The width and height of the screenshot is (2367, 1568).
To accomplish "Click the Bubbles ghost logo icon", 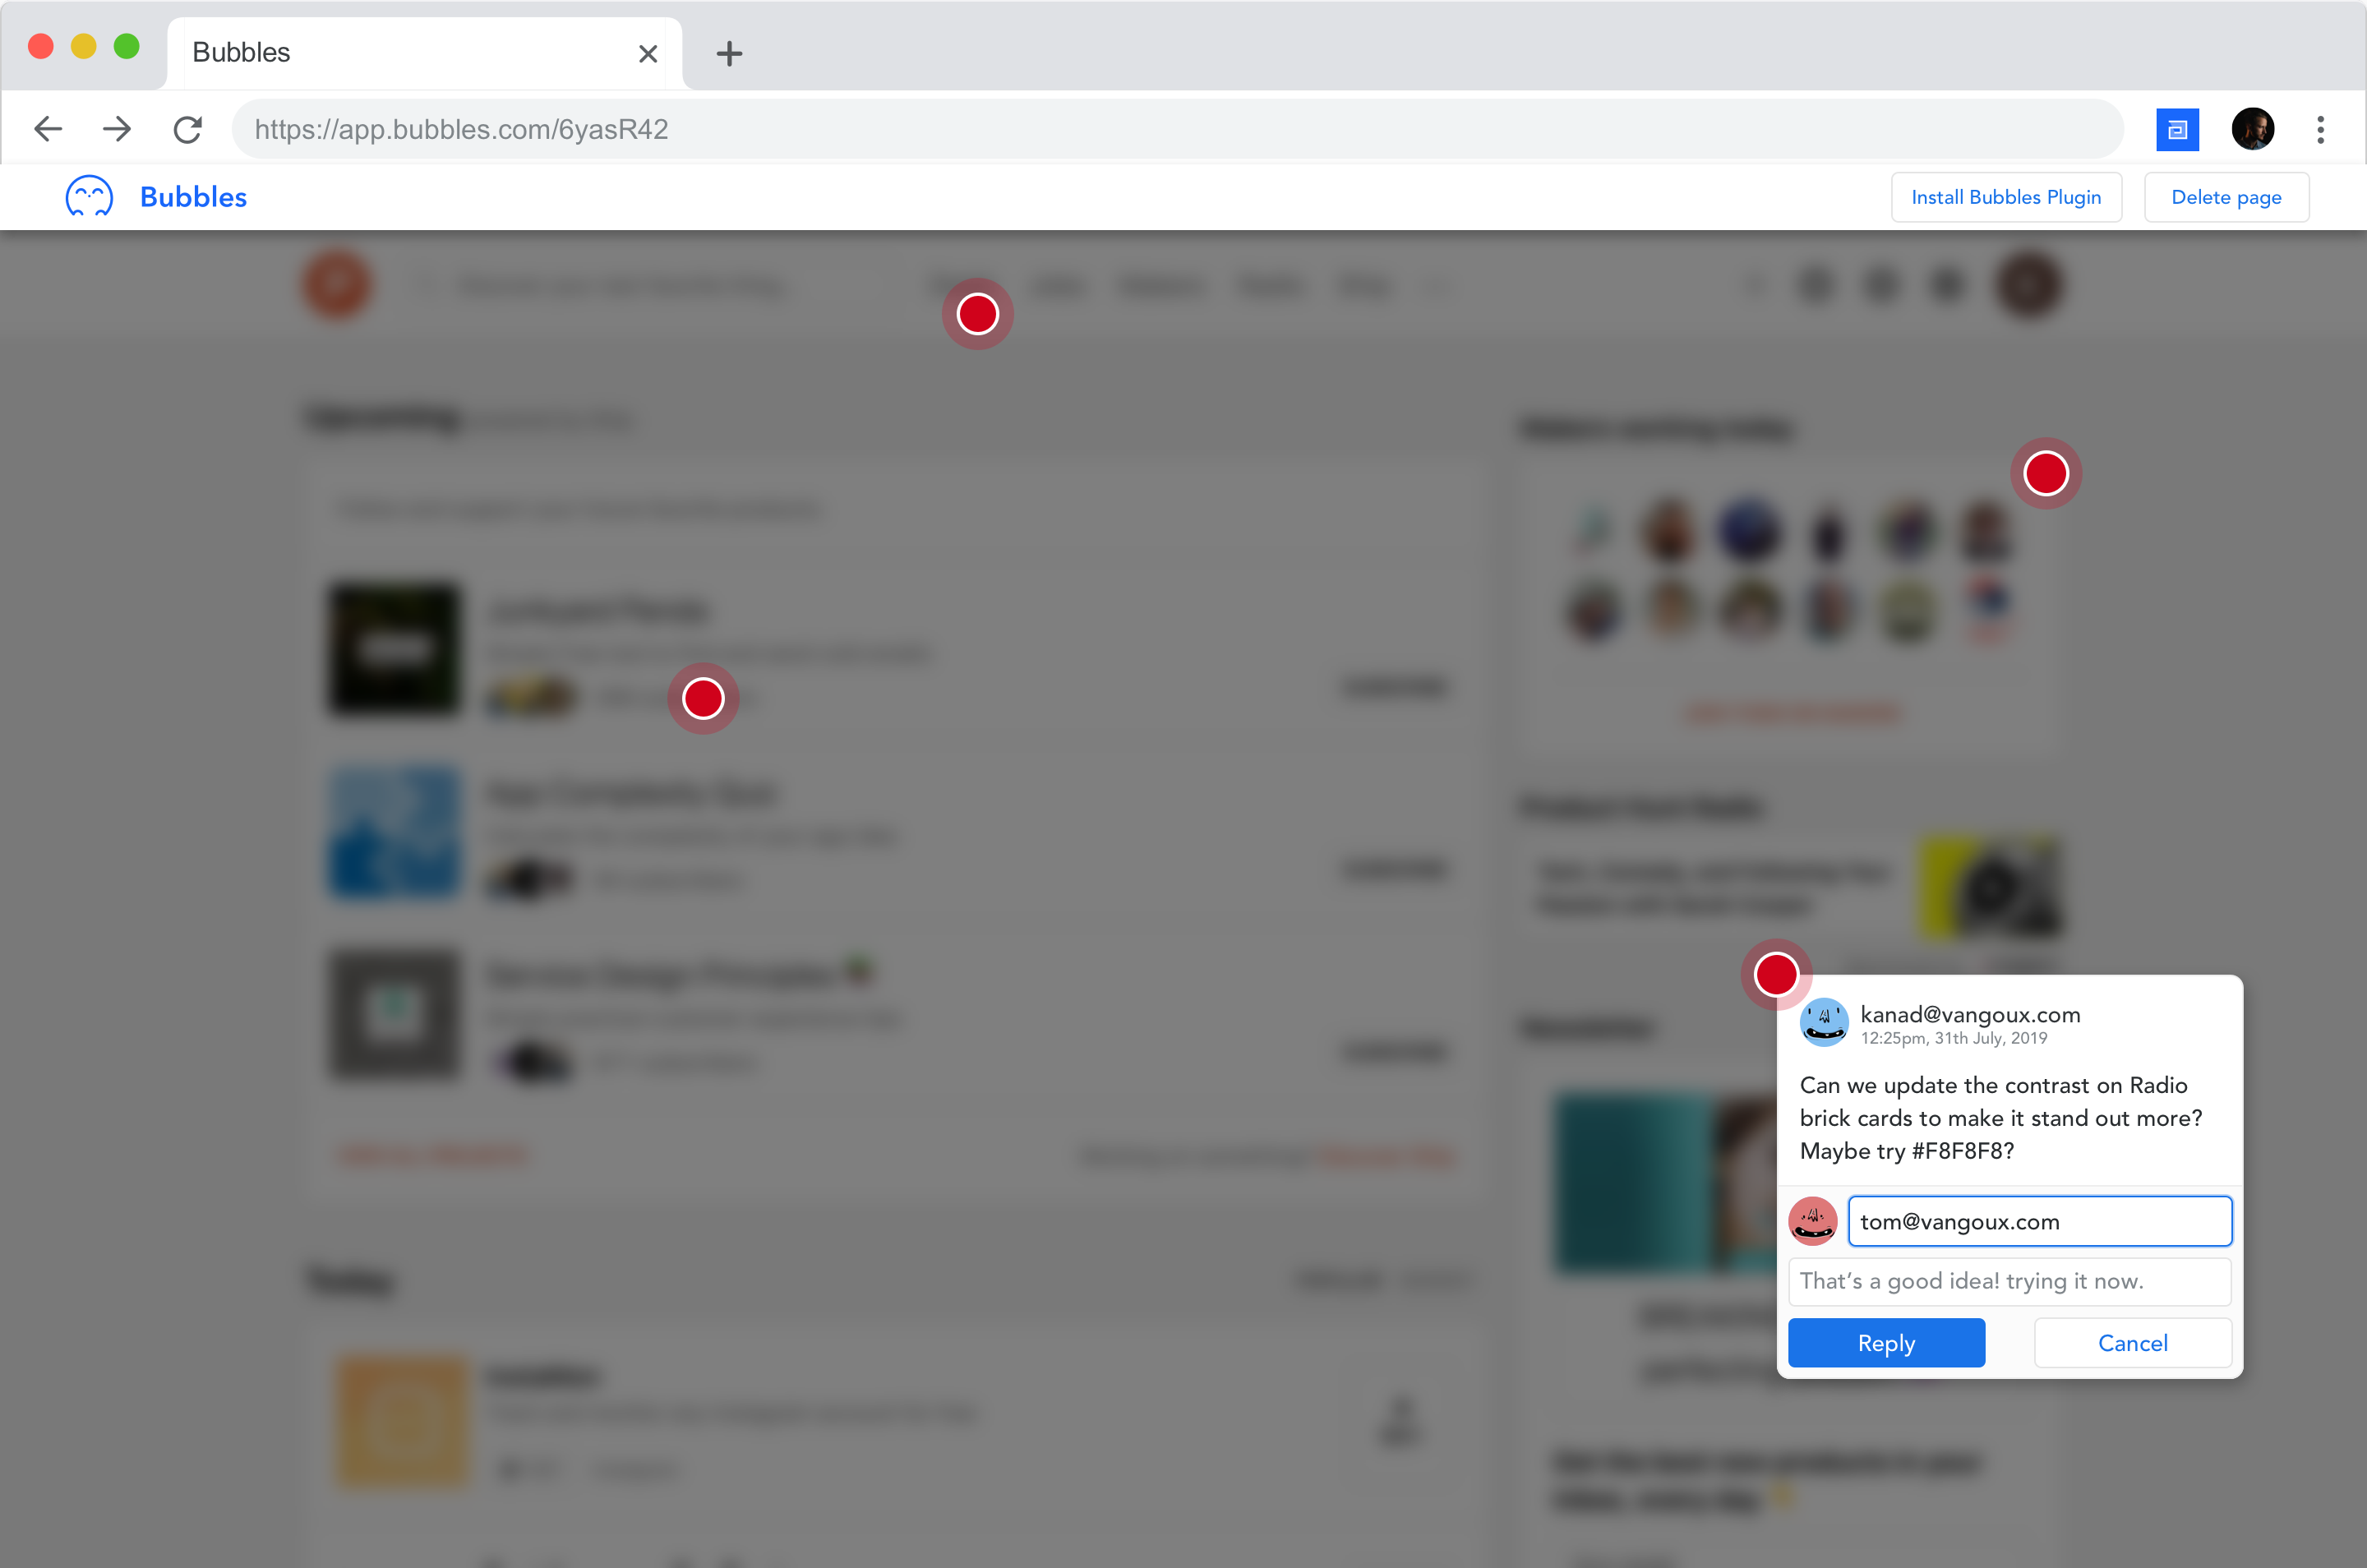I will [x=89, y=197].
